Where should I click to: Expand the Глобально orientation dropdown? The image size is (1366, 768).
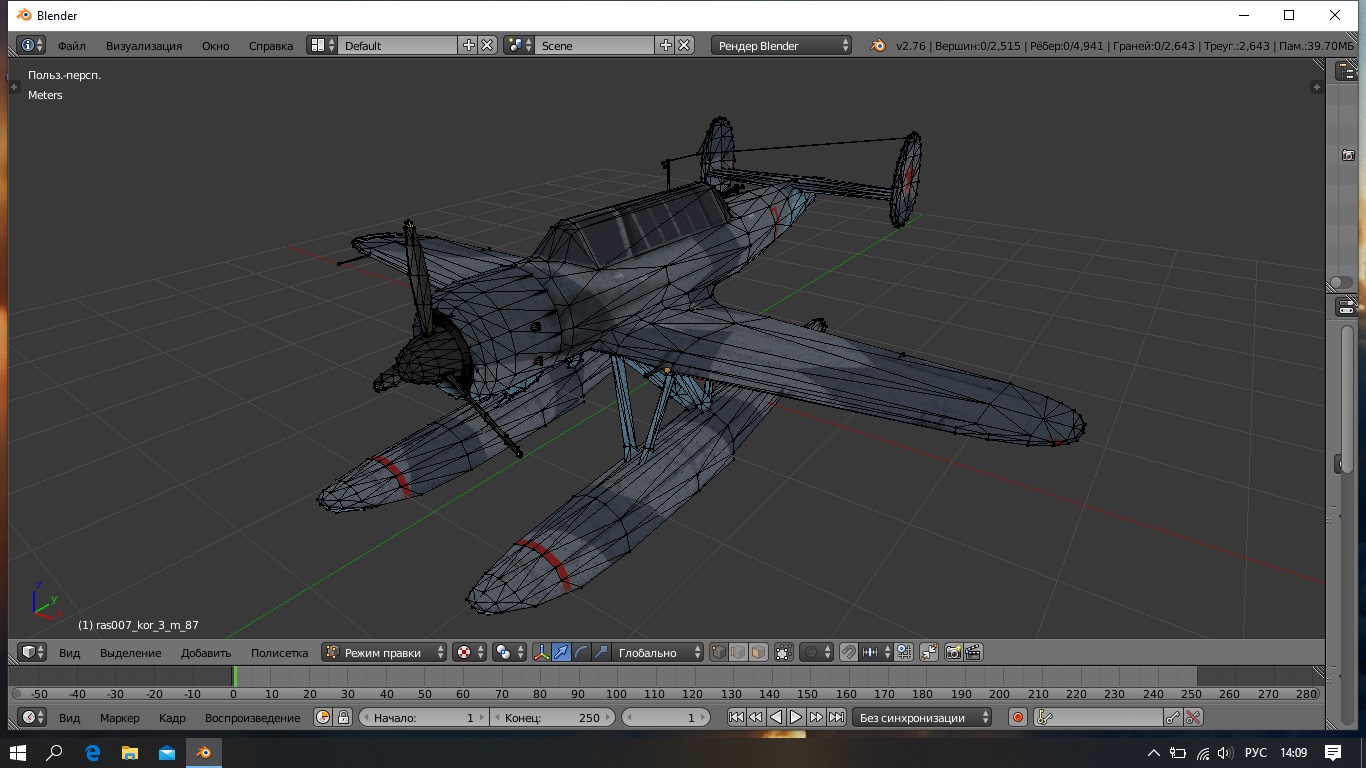[x=656, y=652]
